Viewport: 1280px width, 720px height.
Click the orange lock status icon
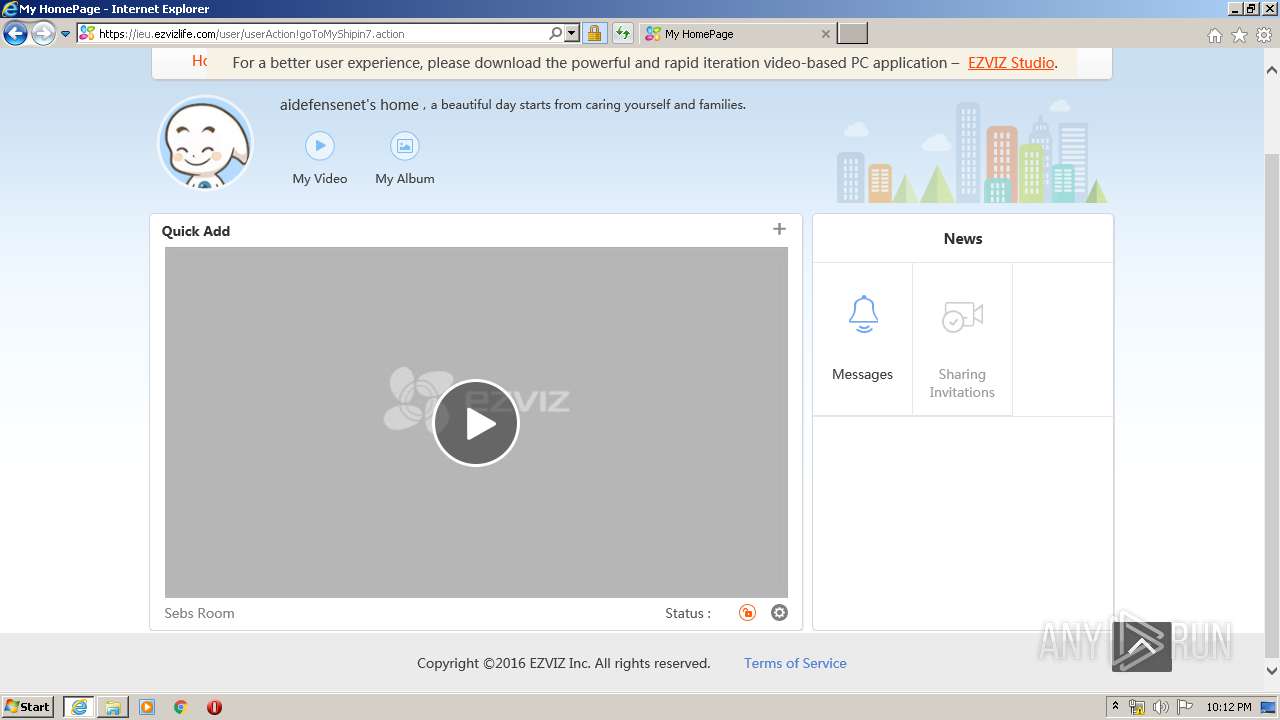[x=747, y=613]
